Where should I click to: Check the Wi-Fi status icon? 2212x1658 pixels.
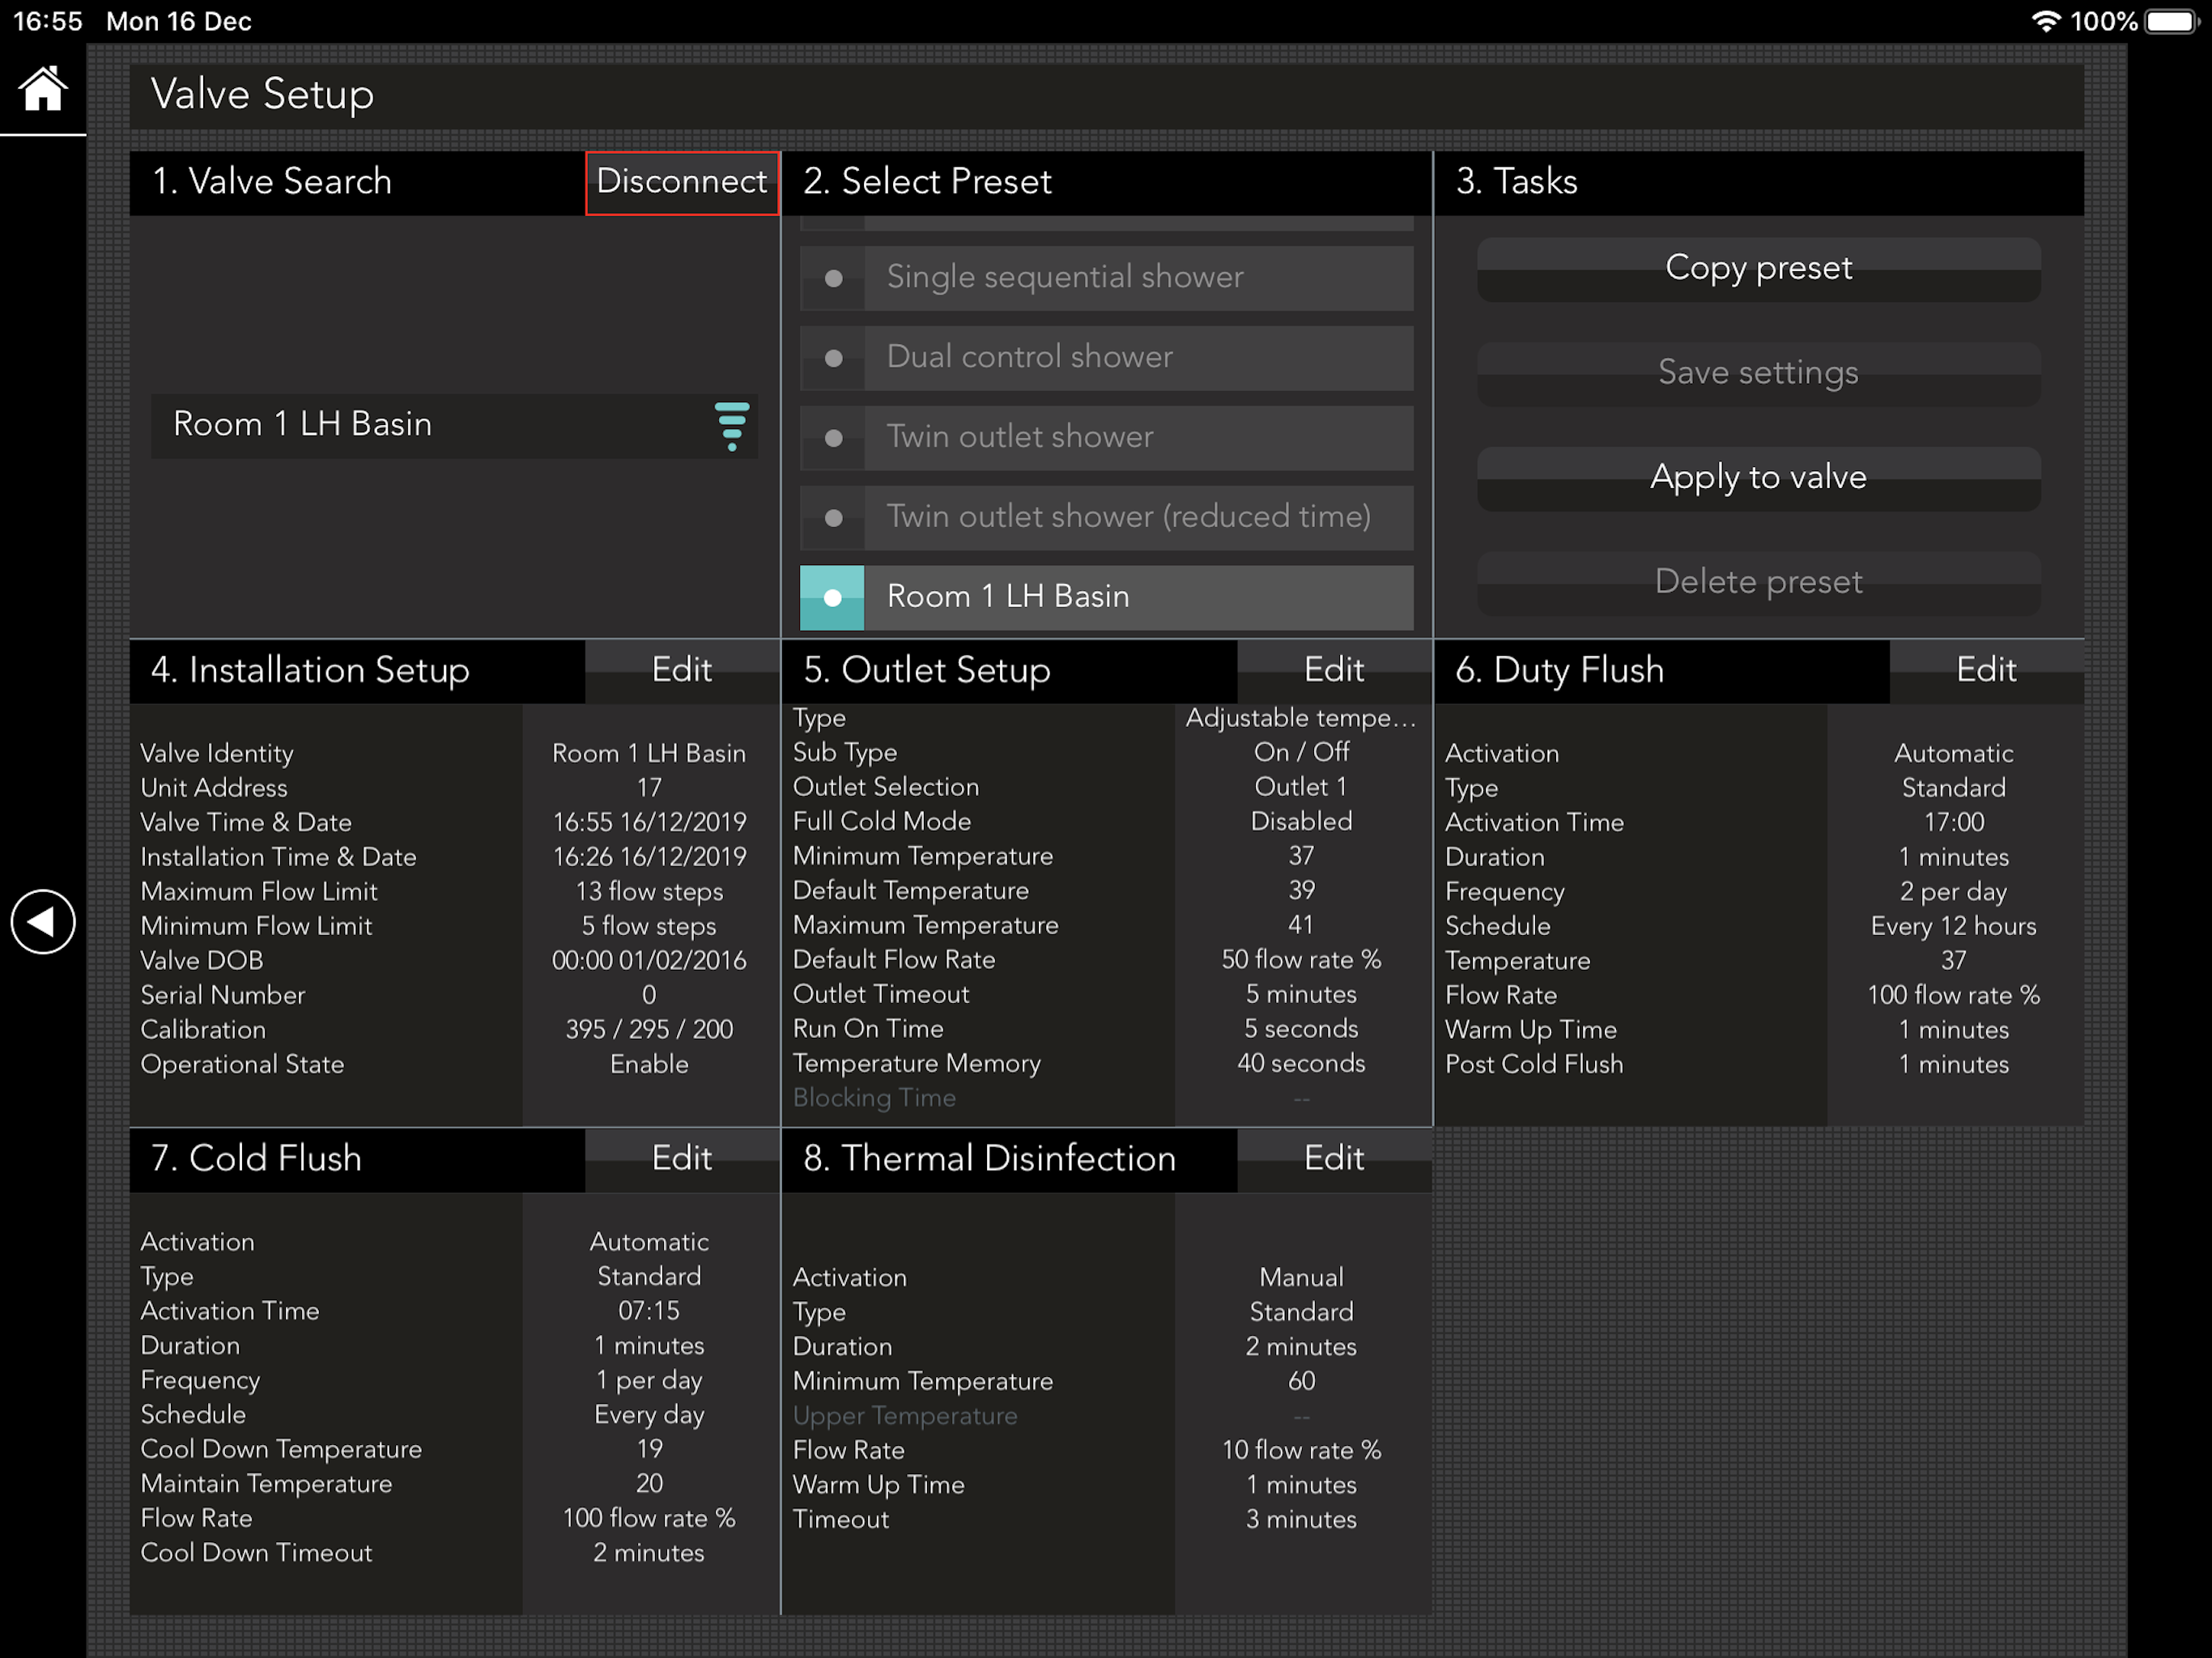(x=2047, y=21)
